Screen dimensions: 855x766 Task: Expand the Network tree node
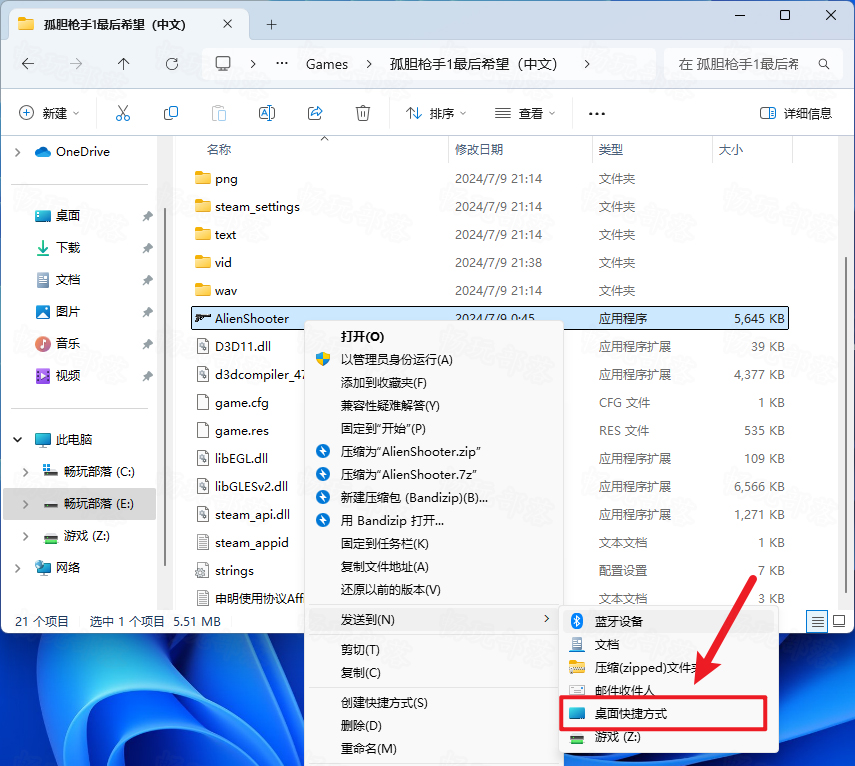tap(17, 568)
